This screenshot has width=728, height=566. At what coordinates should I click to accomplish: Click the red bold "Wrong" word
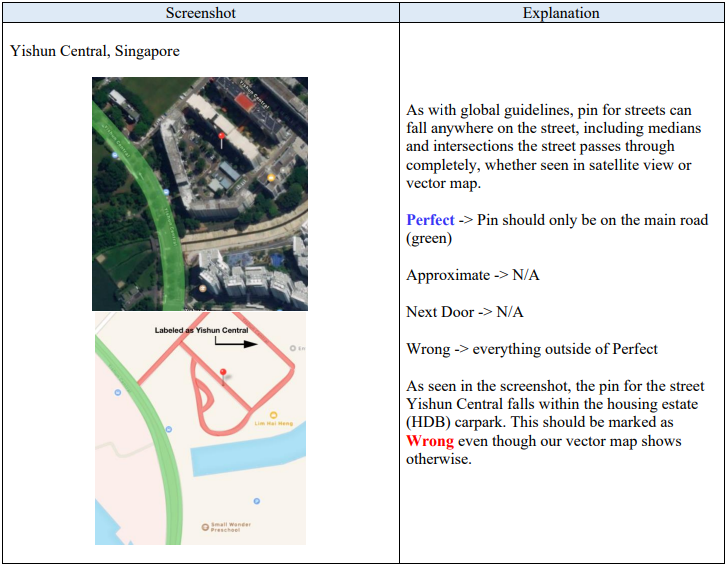point(429,441)
